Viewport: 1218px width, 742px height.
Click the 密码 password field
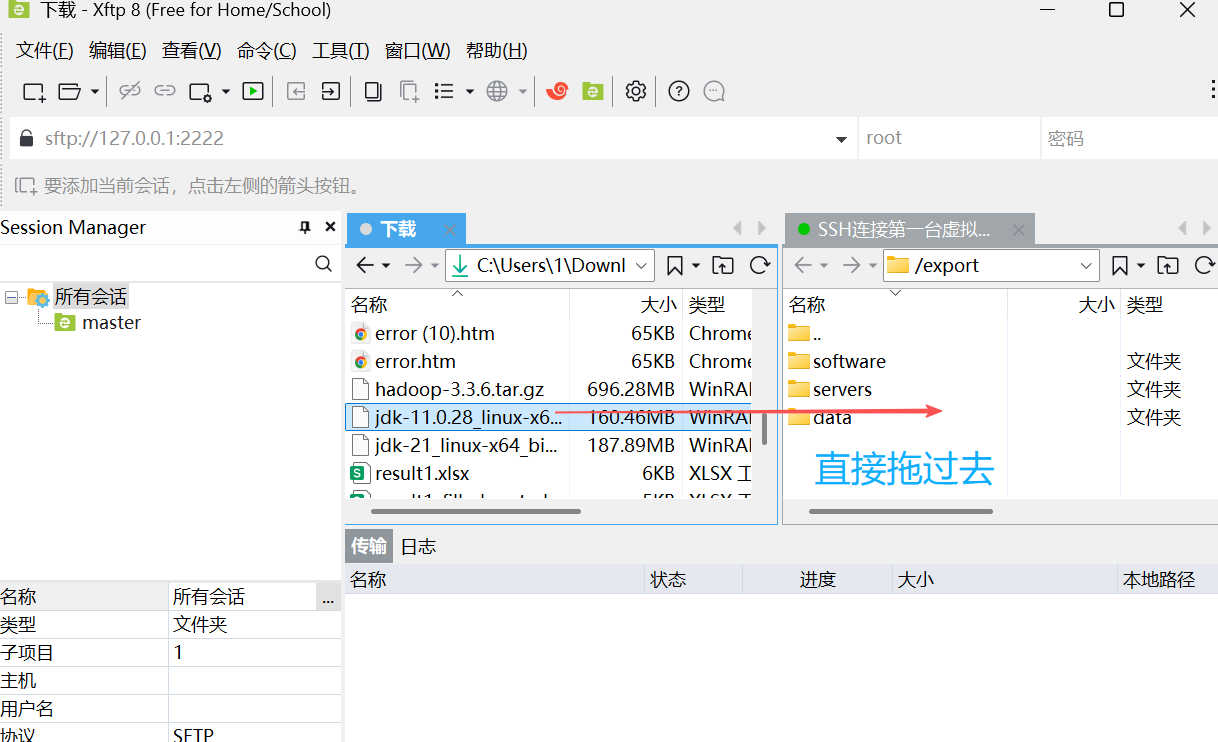[x=1125, y=138]
